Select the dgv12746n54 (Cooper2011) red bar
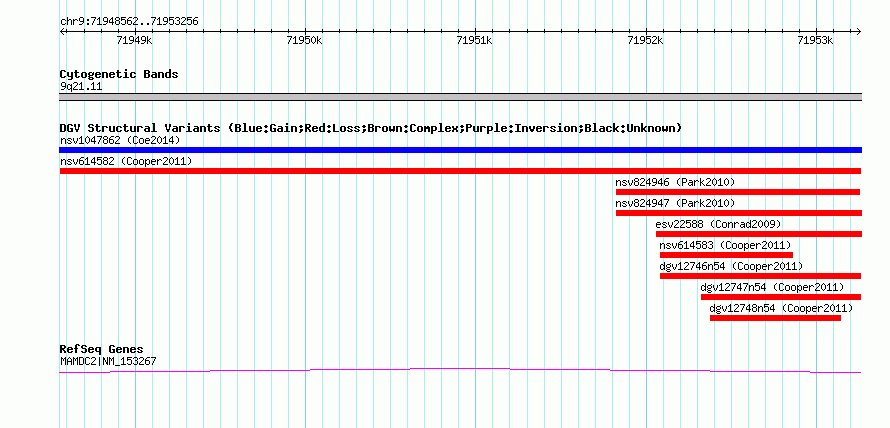Viewport: 890px width, 428px height. coord(761,276)
